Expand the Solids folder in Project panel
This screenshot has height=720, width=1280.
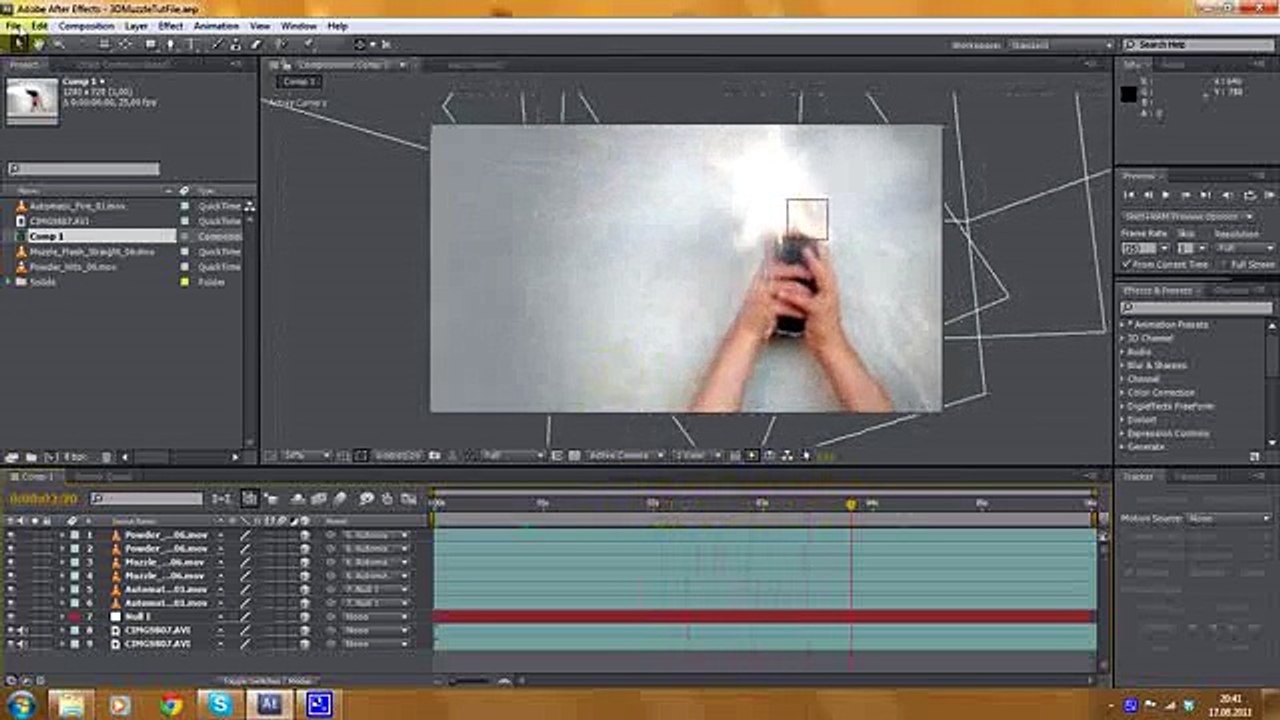(10, 282)
